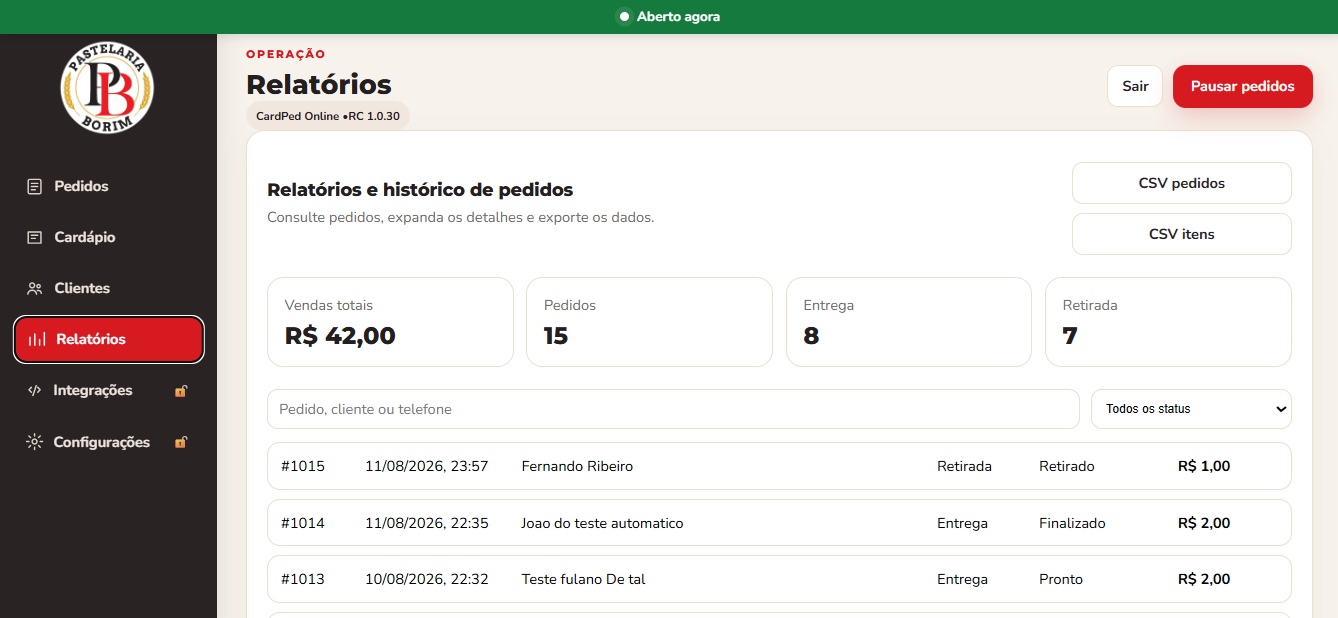Click the Entrega type in order #1014 row
The image size is (1338, 618).
click(x=962, y=523)
